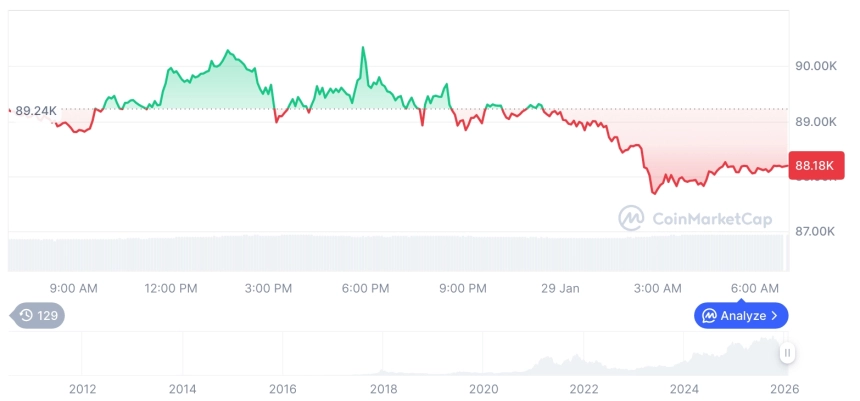This screenshot has width=860, height=401.
Task: Click the 90.00K price axis label
Action: (815, 66)
